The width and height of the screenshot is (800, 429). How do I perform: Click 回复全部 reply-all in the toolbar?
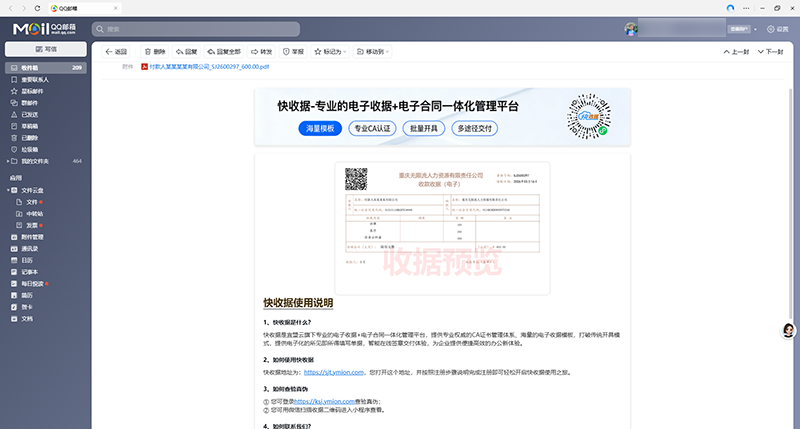click(x=225, y=51)
